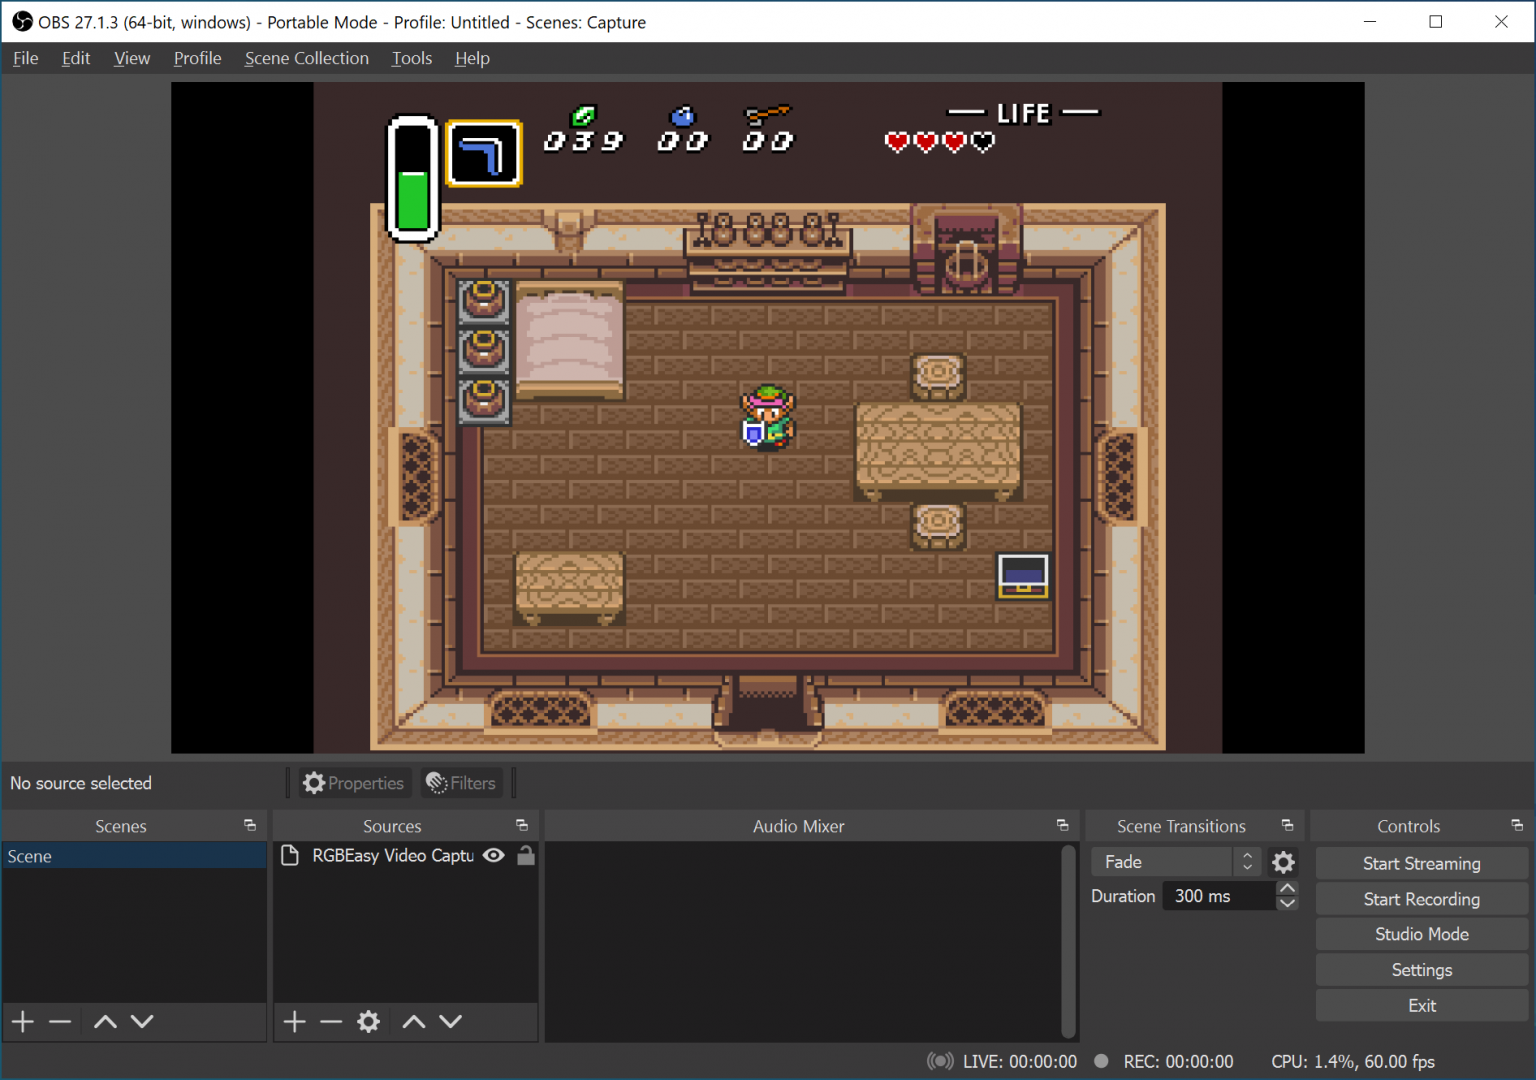The width and height of the screenshot is (1536, 1080).
Task: Pop out the Sources dock
Action: coord(522,825)
